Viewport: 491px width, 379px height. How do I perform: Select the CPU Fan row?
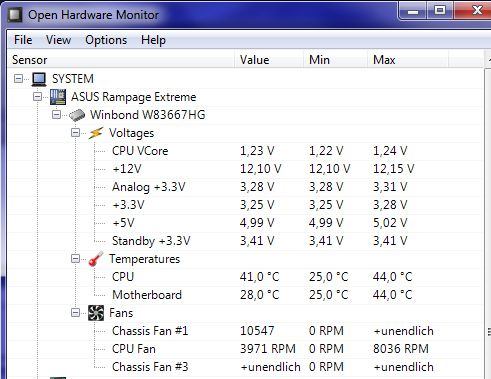[245, 349]
